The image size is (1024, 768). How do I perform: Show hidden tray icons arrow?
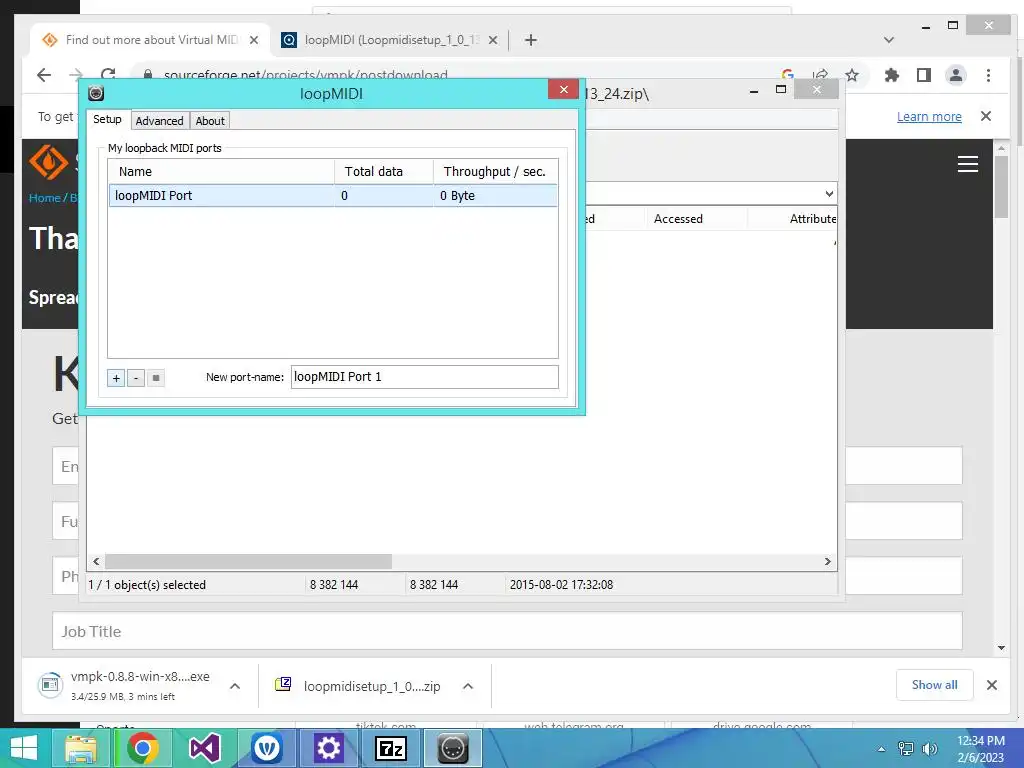[881, 749]
